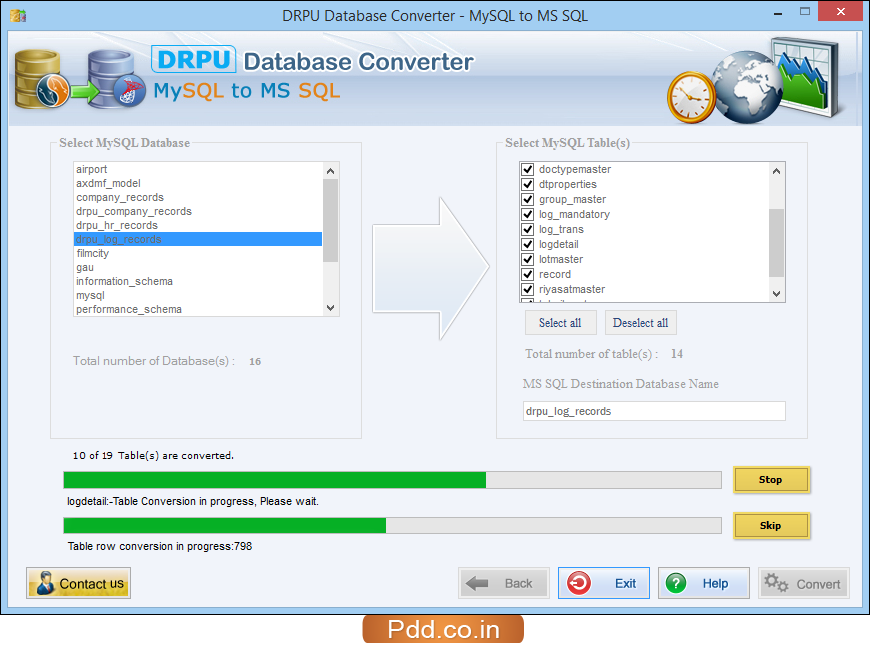The image size is (870, 650).
Task: Toggle the record table checkbox
Action: pos(528,274)
